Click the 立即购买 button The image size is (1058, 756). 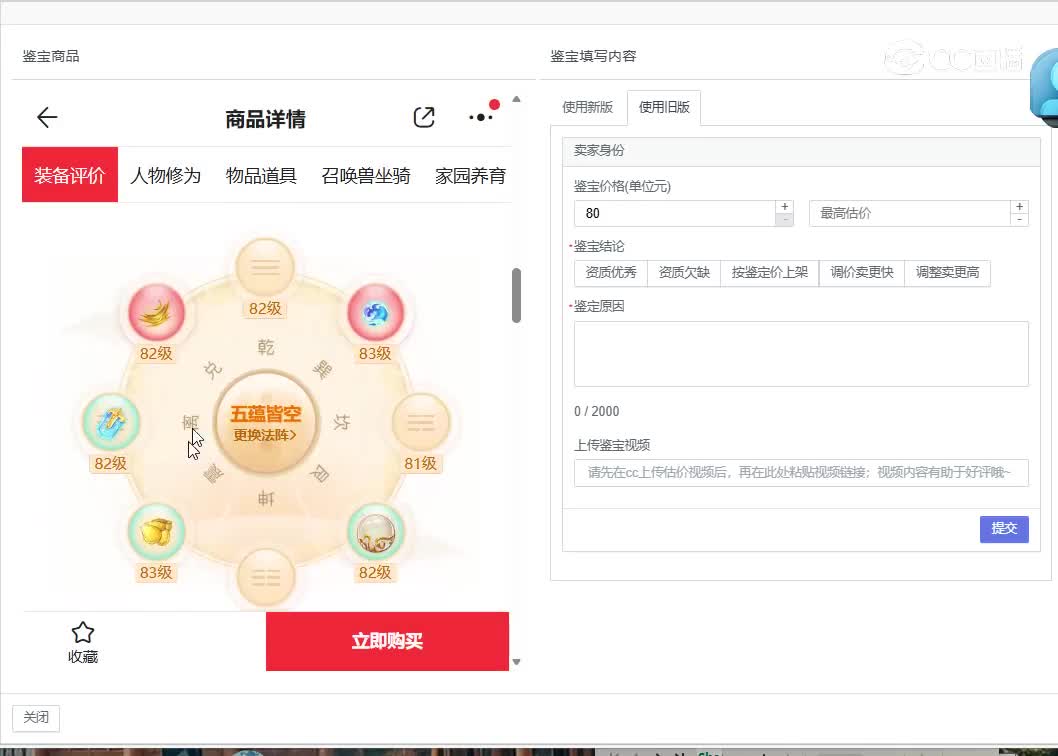(387, 641)
